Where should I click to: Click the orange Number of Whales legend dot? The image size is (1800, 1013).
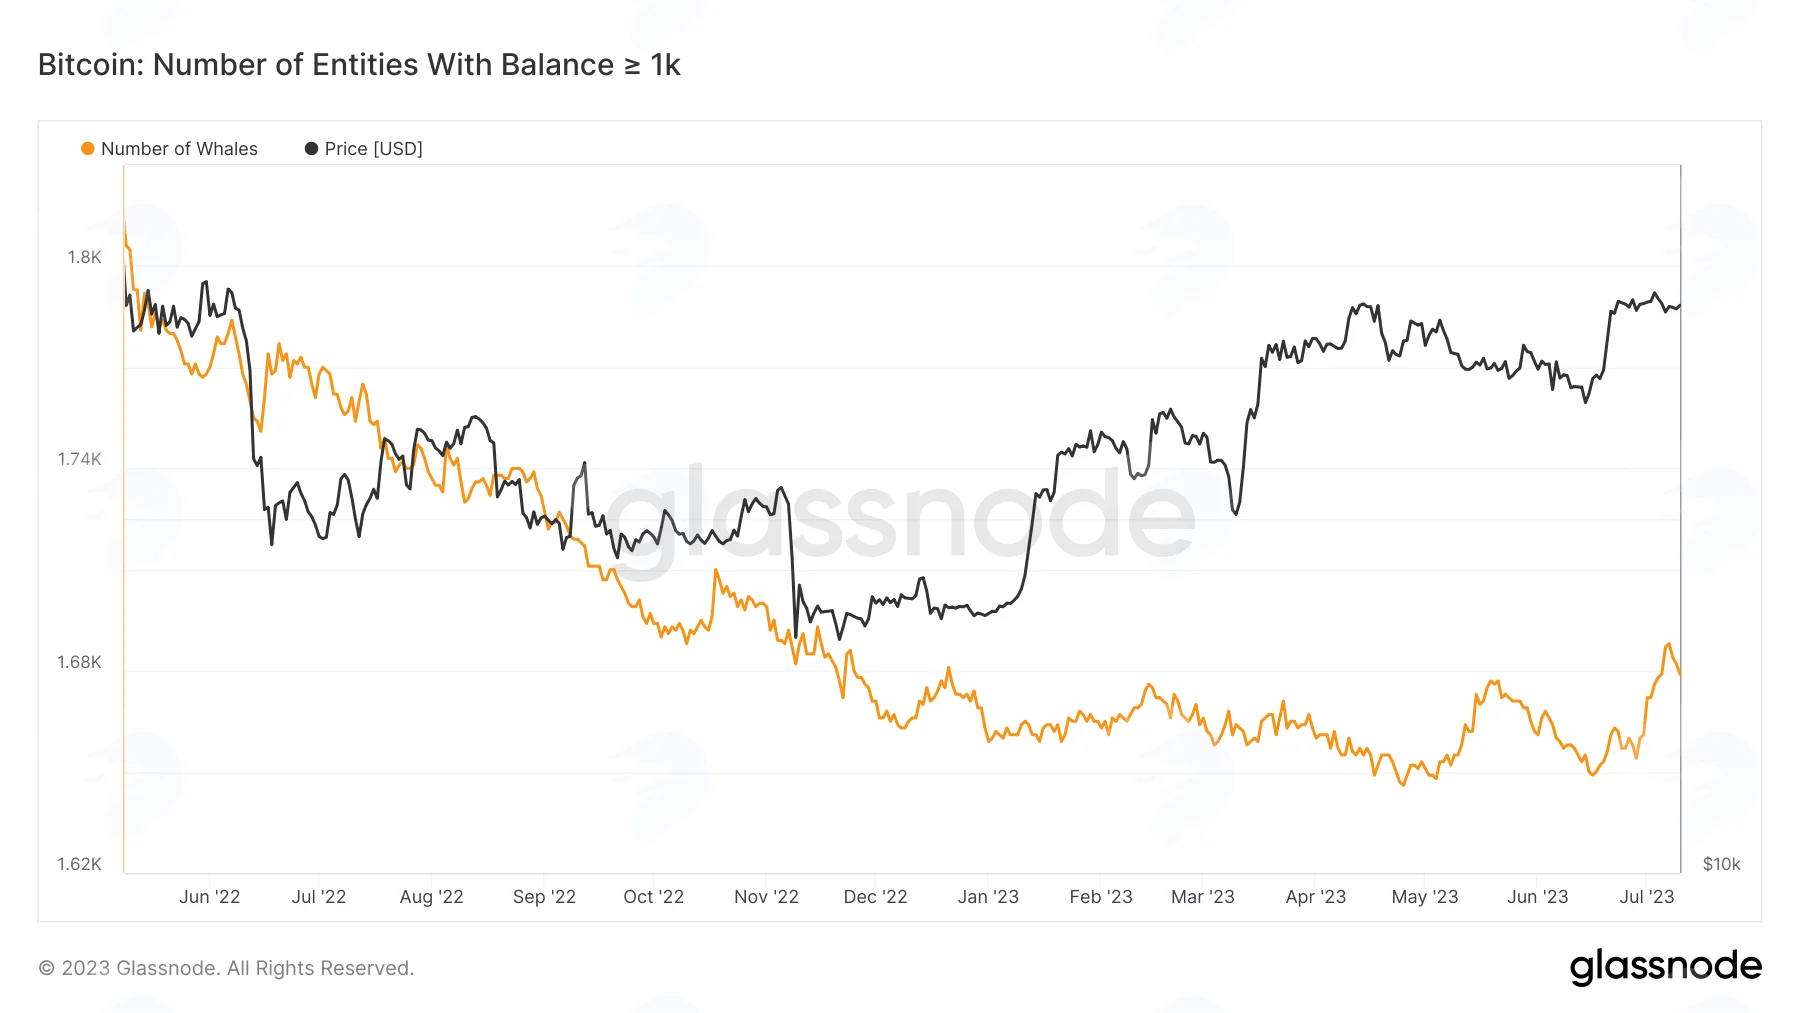pyautogui.click(x=88, y=149)
